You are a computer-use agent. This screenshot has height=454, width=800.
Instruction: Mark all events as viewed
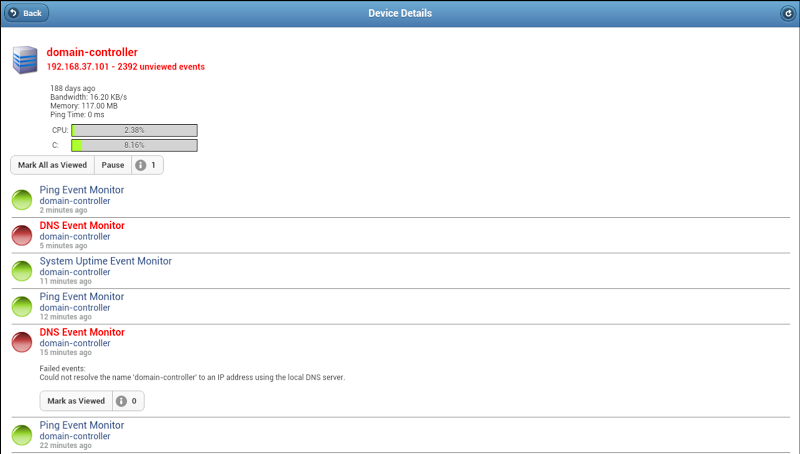coord(53,165)
